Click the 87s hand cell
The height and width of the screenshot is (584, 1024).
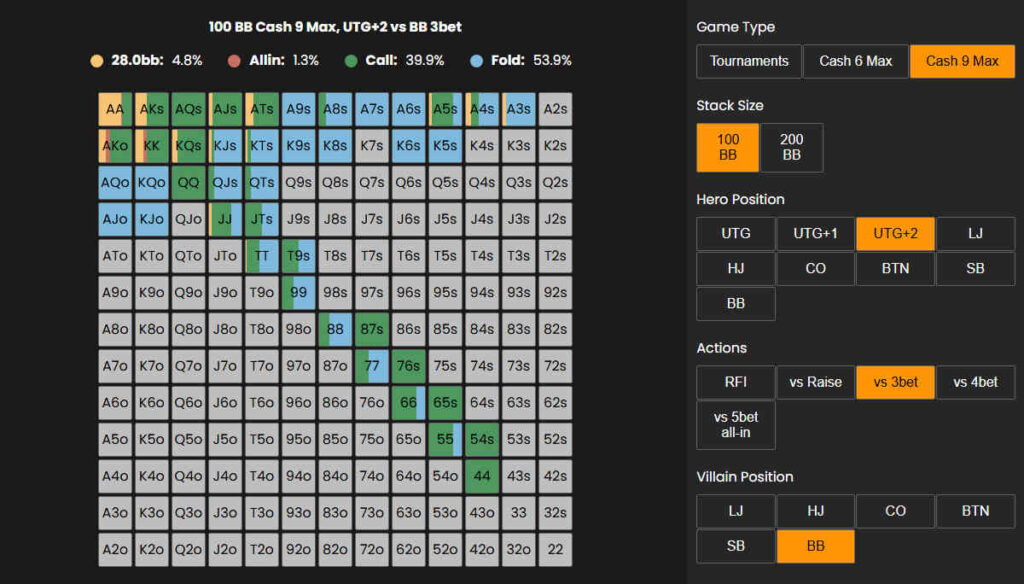click(372, 329)
